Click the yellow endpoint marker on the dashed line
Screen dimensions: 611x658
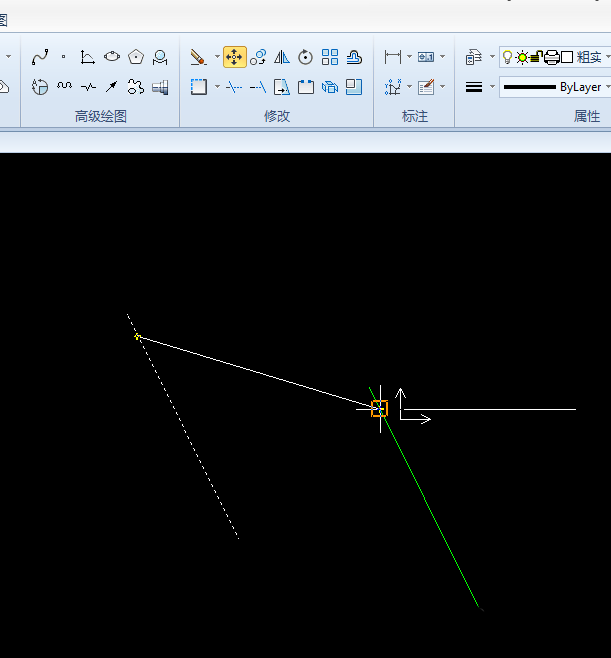click(137, 336)
